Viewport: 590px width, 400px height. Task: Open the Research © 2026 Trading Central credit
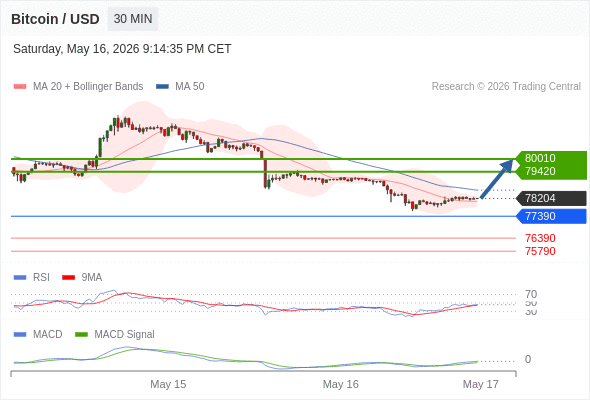tap(506, 87)
